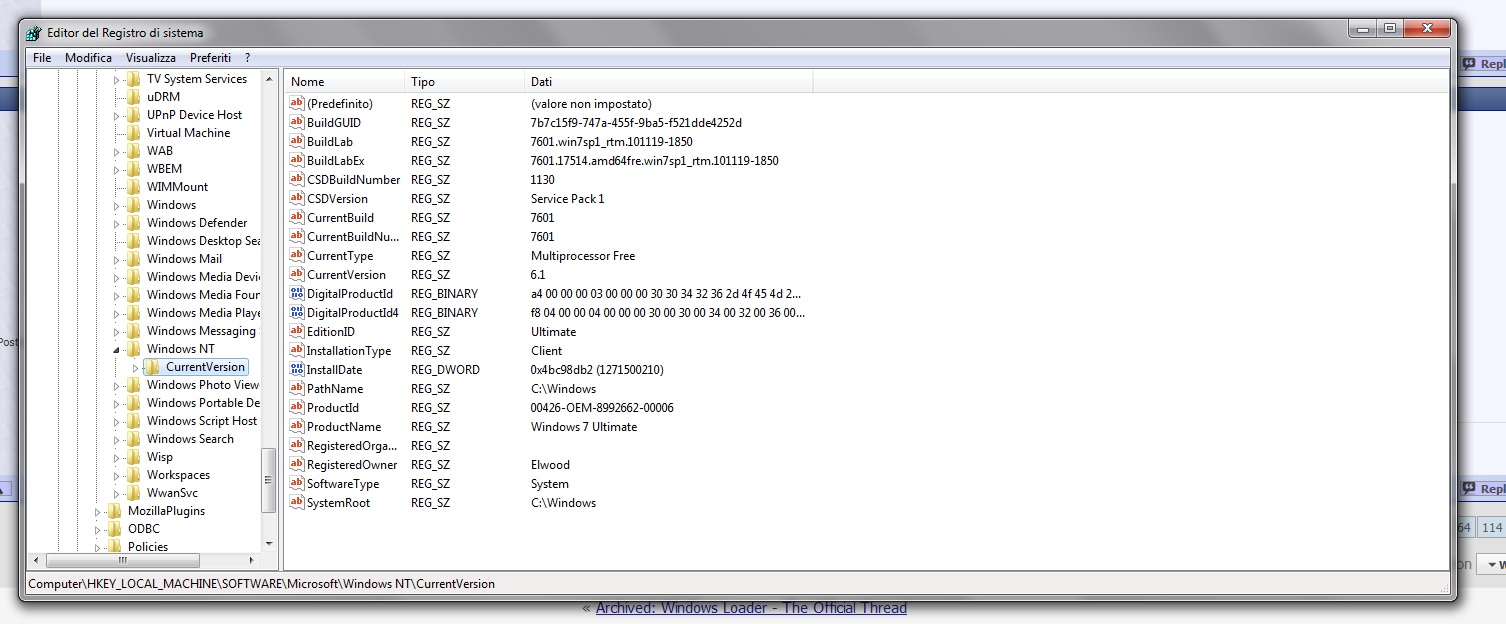Image resolution: width=1506 pixels, height=624 pixels.
Task: Click the RegisteredOwner string value icon
Action: 296,464
